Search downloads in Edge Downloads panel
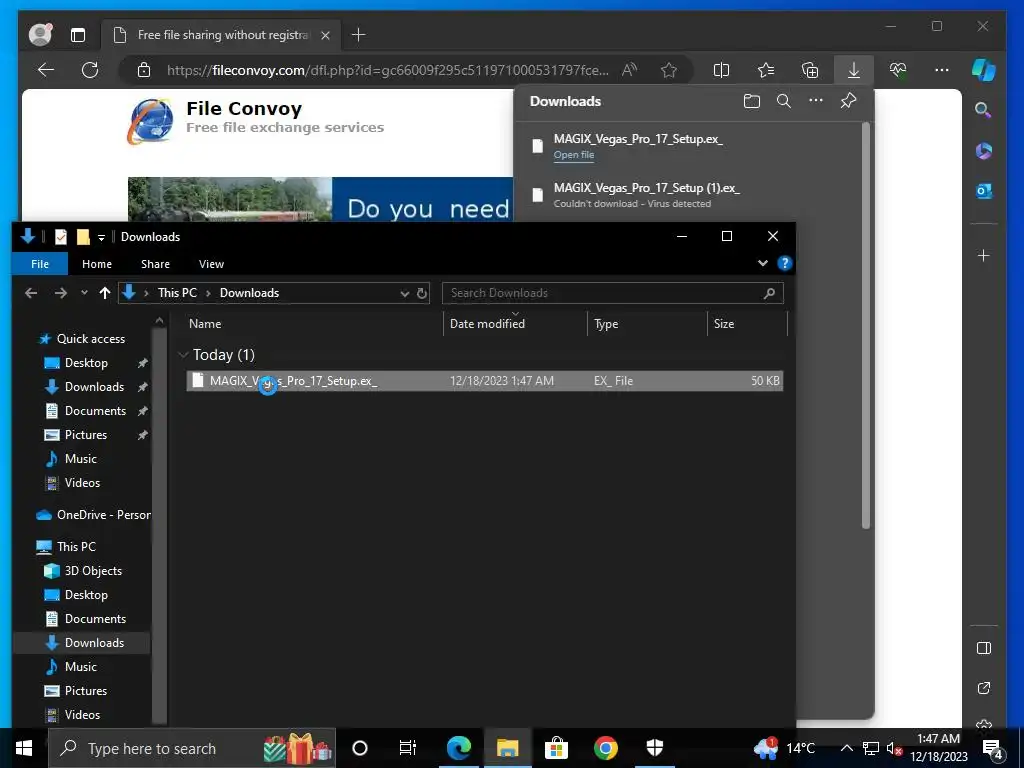 [x=784, y=101]
